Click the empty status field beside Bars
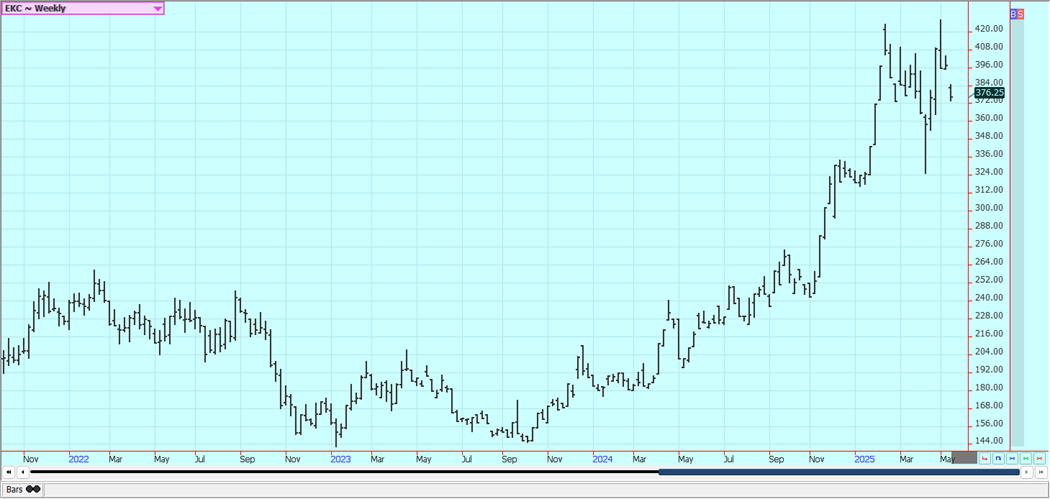 [545, 490]
